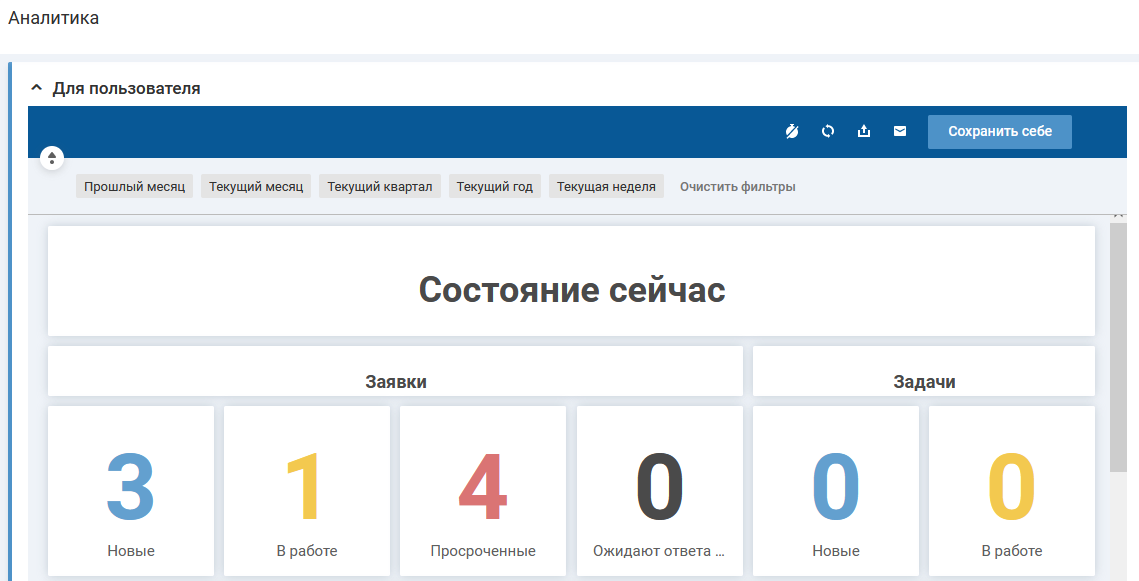
Task: Open the "Новые" requests tile showing 3
Action: click(x=131, y=490)
